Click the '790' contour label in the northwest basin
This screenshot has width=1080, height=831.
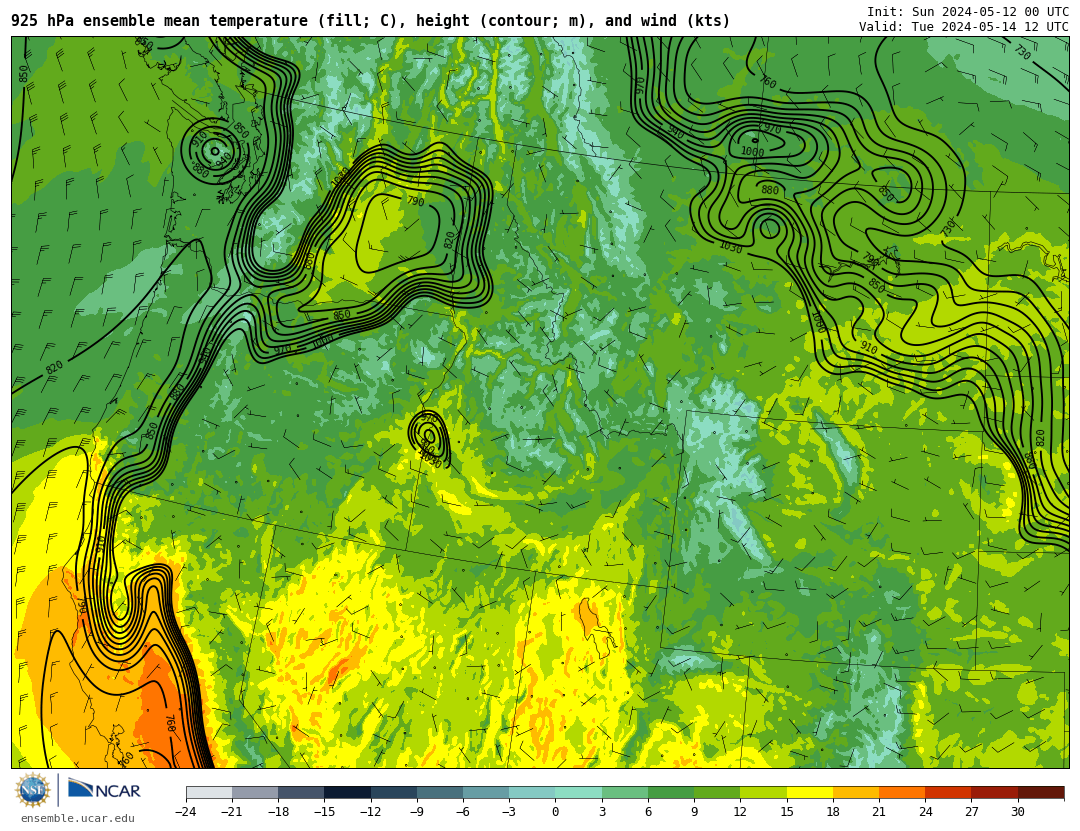(415, 201)
